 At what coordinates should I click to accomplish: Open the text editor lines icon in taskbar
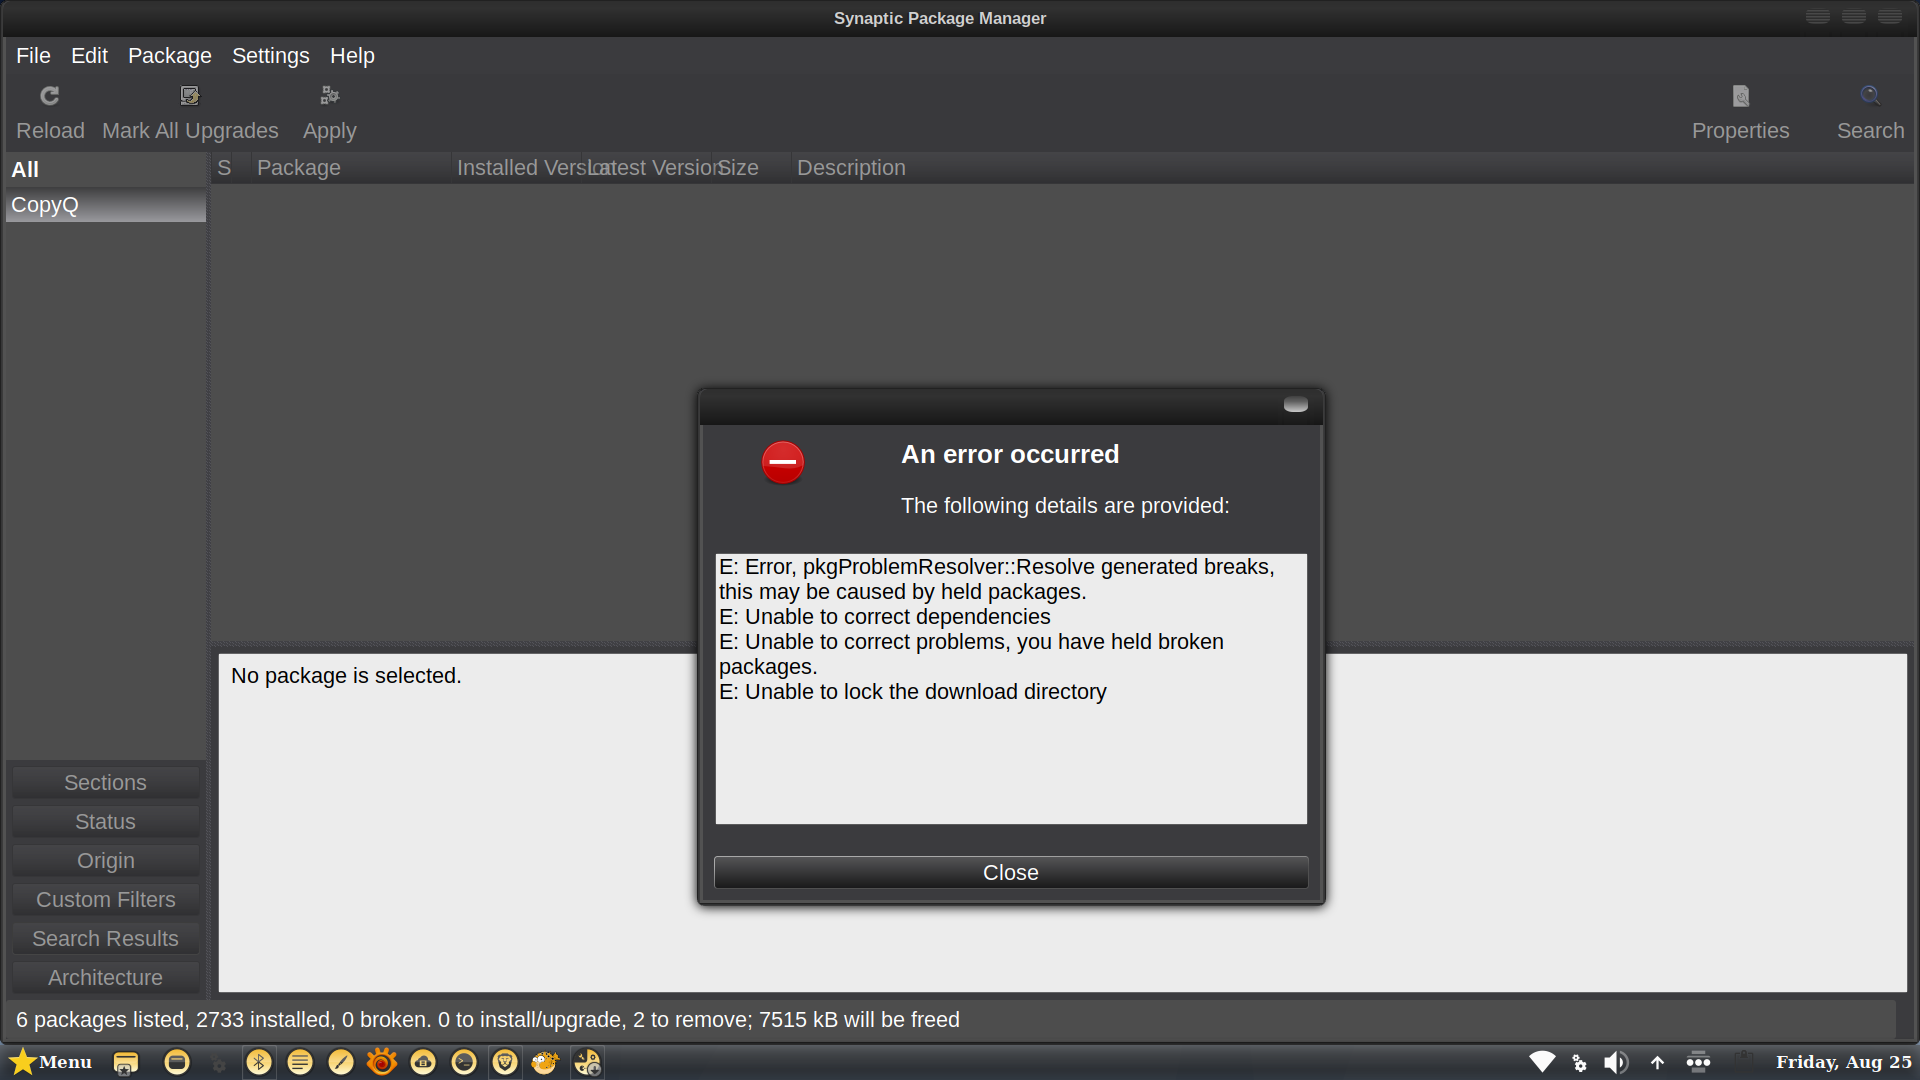click(300, 1062)
